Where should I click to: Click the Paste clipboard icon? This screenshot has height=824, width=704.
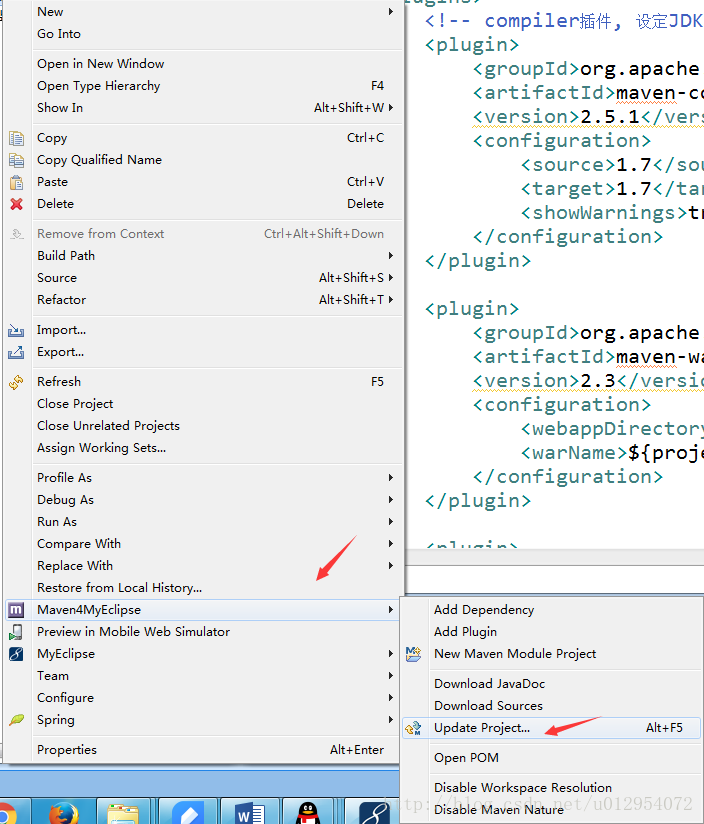tap(16, 182)
